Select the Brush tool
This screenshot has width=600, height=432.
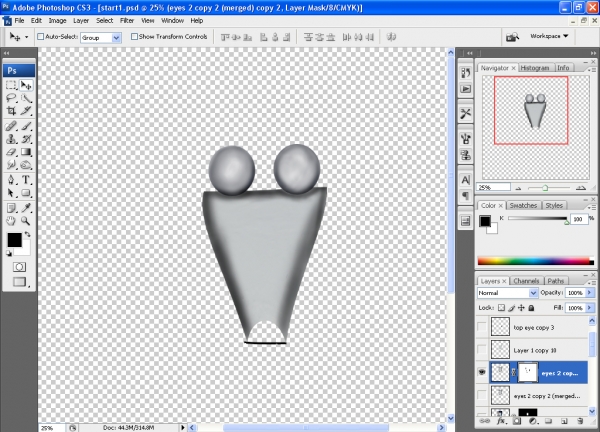(26, 126)
